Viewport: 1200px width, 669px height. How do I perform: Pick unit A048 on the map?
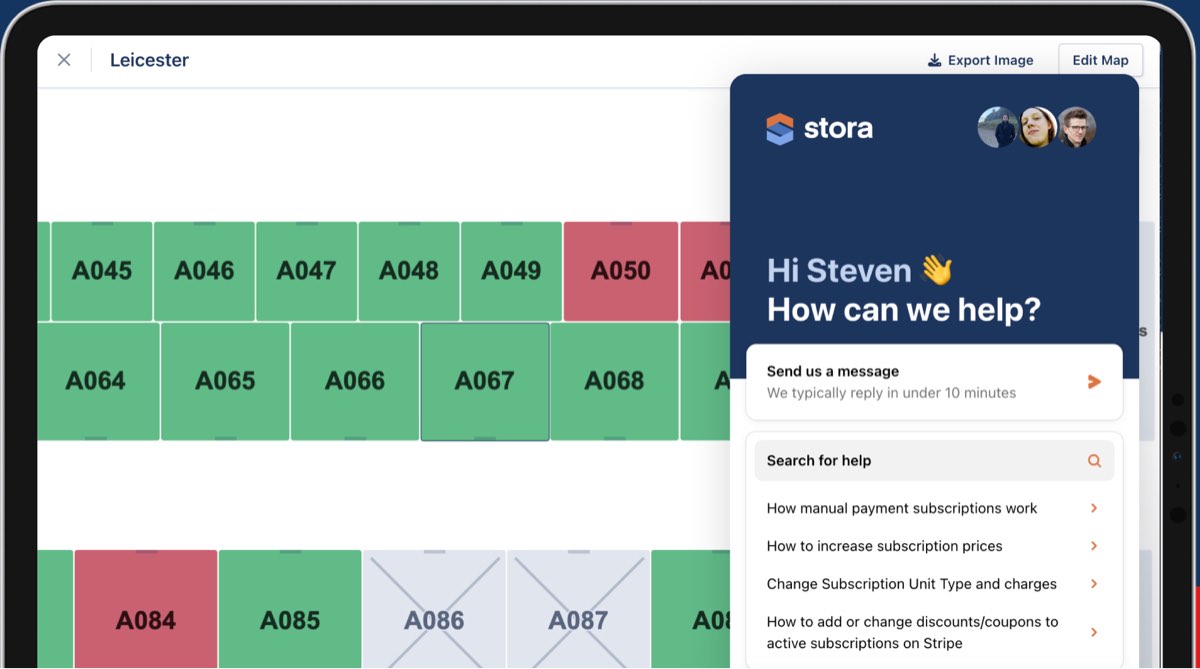tap(409, 271)
